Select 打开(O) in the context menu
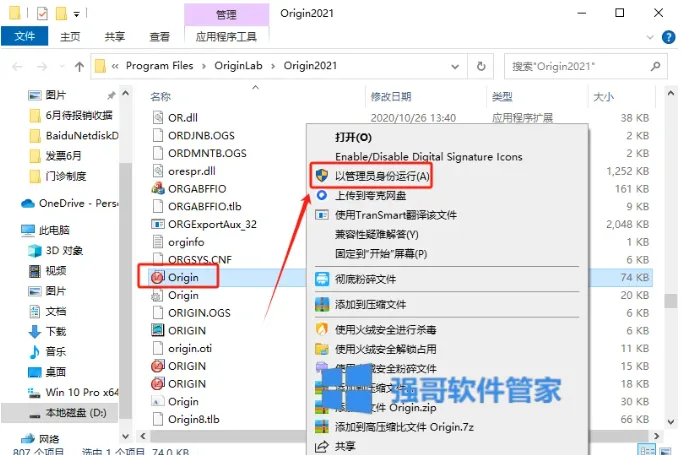The image size is (688, 455). pos(447,137)
